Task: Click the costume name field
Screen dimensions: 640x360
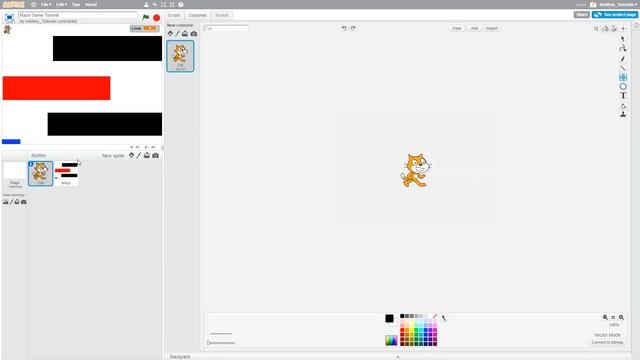Action: tap(226, 28)
